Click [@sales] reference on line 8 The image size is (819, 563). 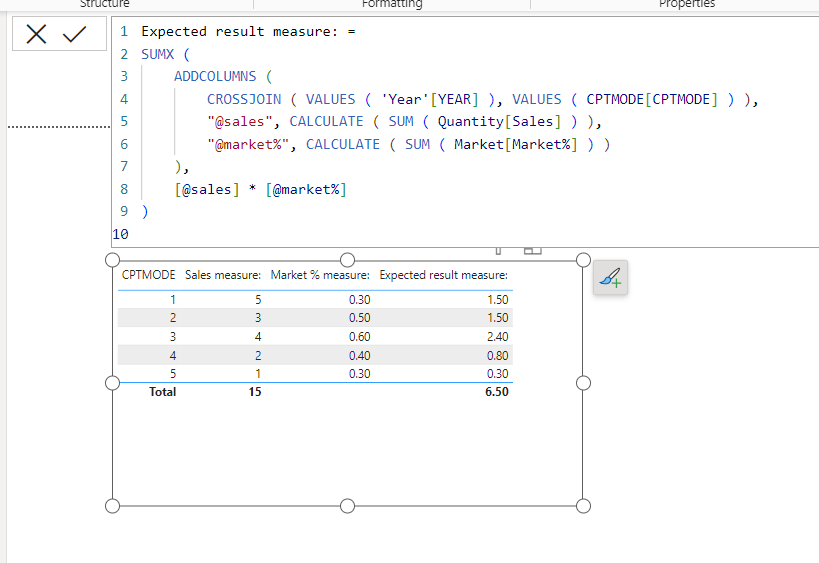tap(207, 189)
